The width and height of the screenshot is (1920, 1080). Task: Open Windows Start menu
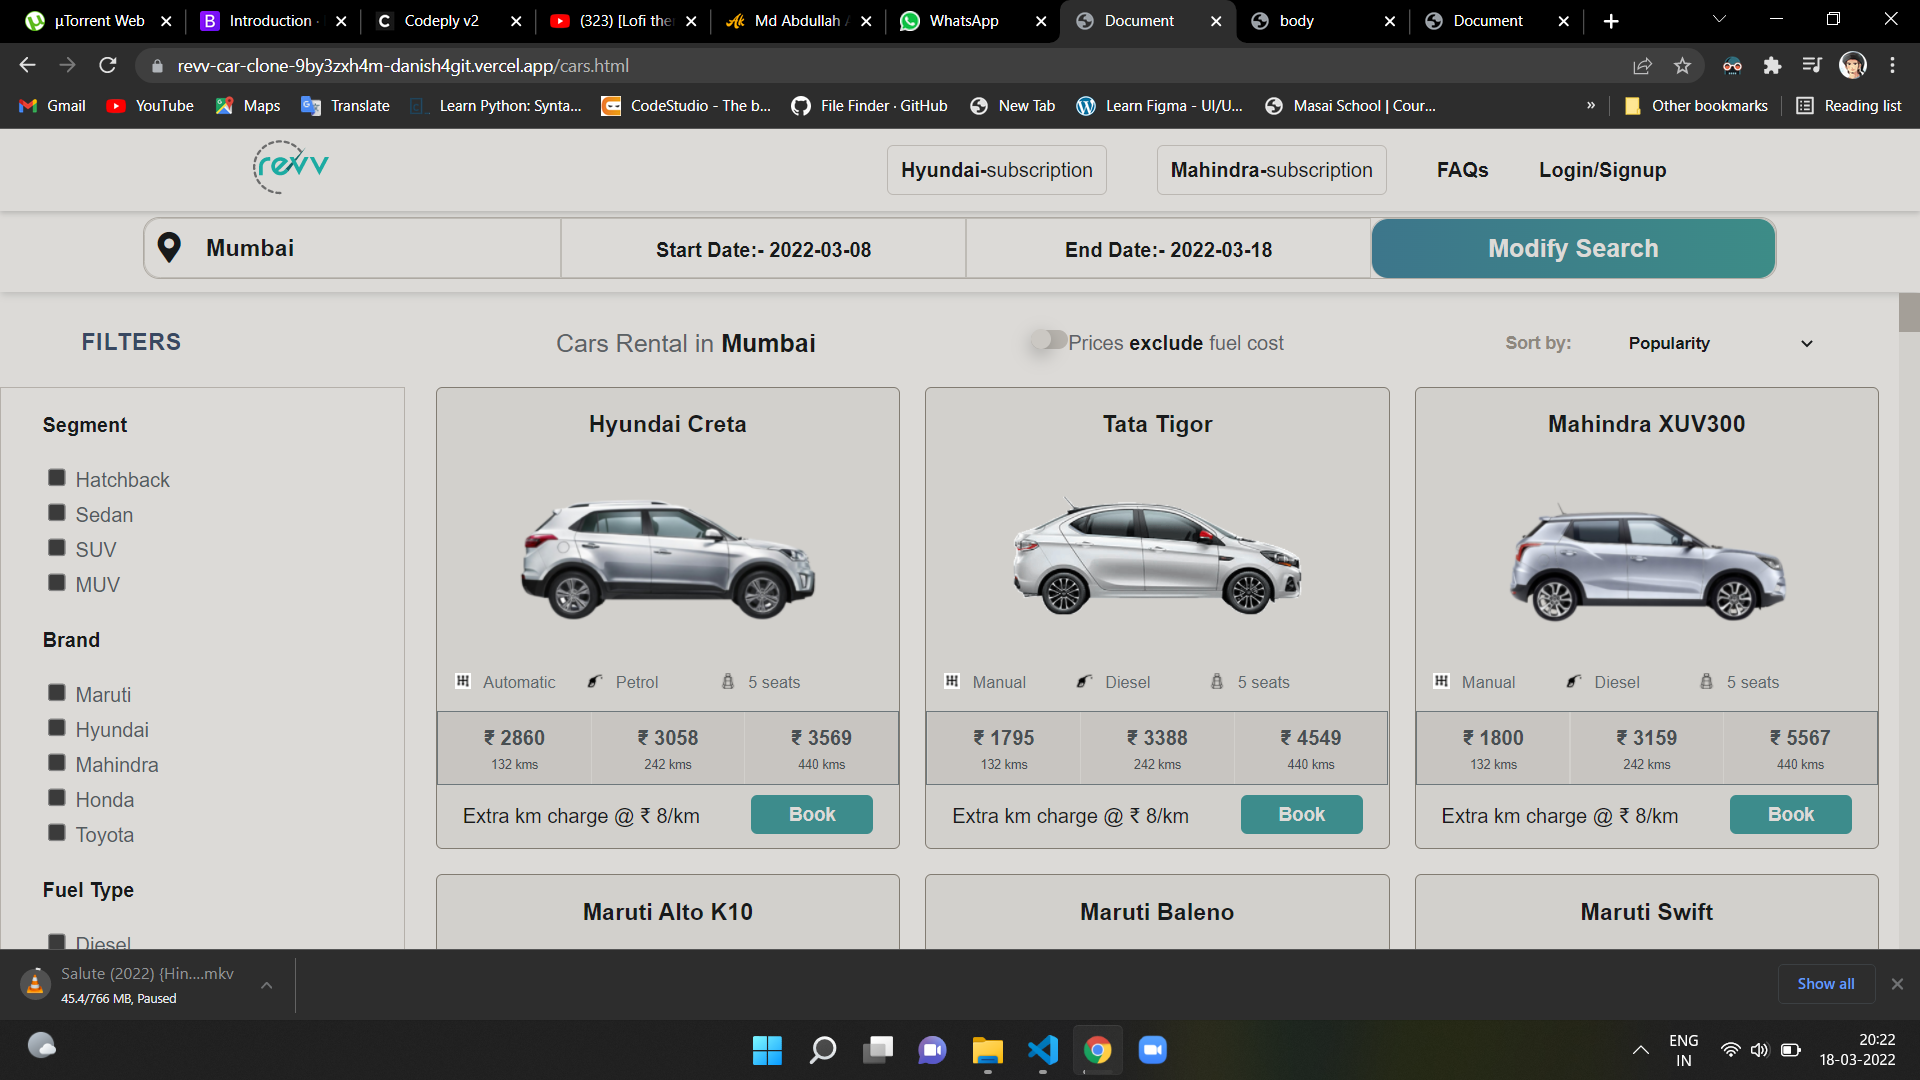(x=767, y=1050)
